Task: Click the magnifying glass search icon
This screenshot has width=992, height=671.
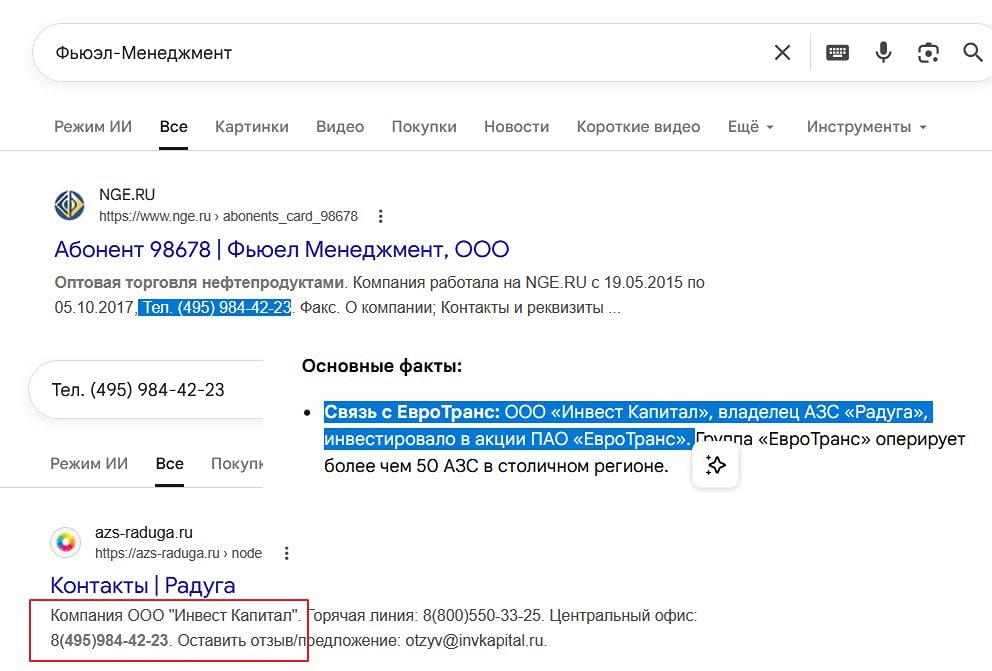Action: 972,53
